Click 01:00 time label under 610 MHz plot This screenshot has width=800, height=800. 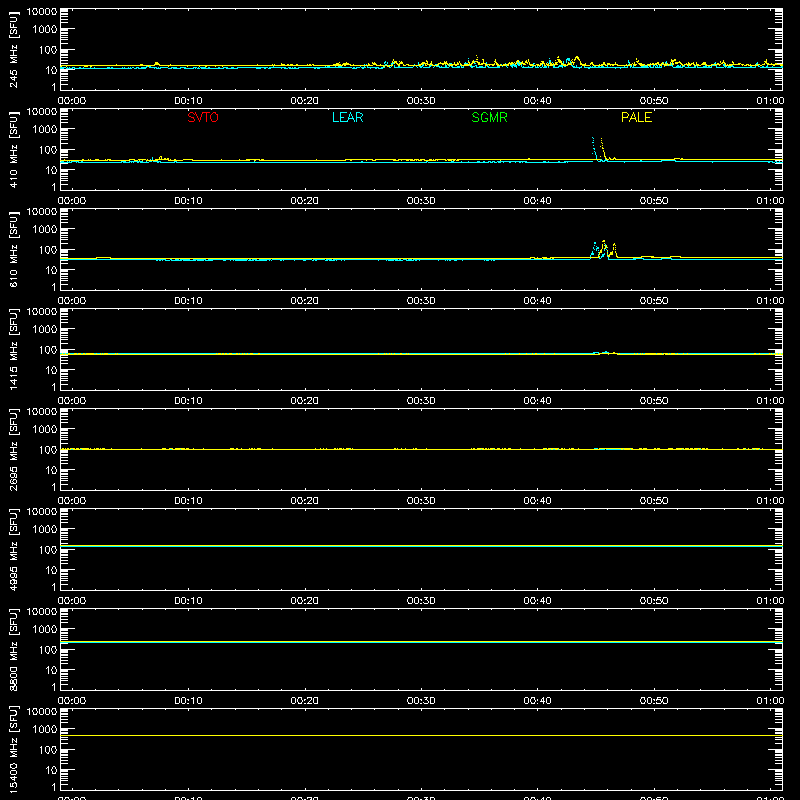click(x=770, y=301)
